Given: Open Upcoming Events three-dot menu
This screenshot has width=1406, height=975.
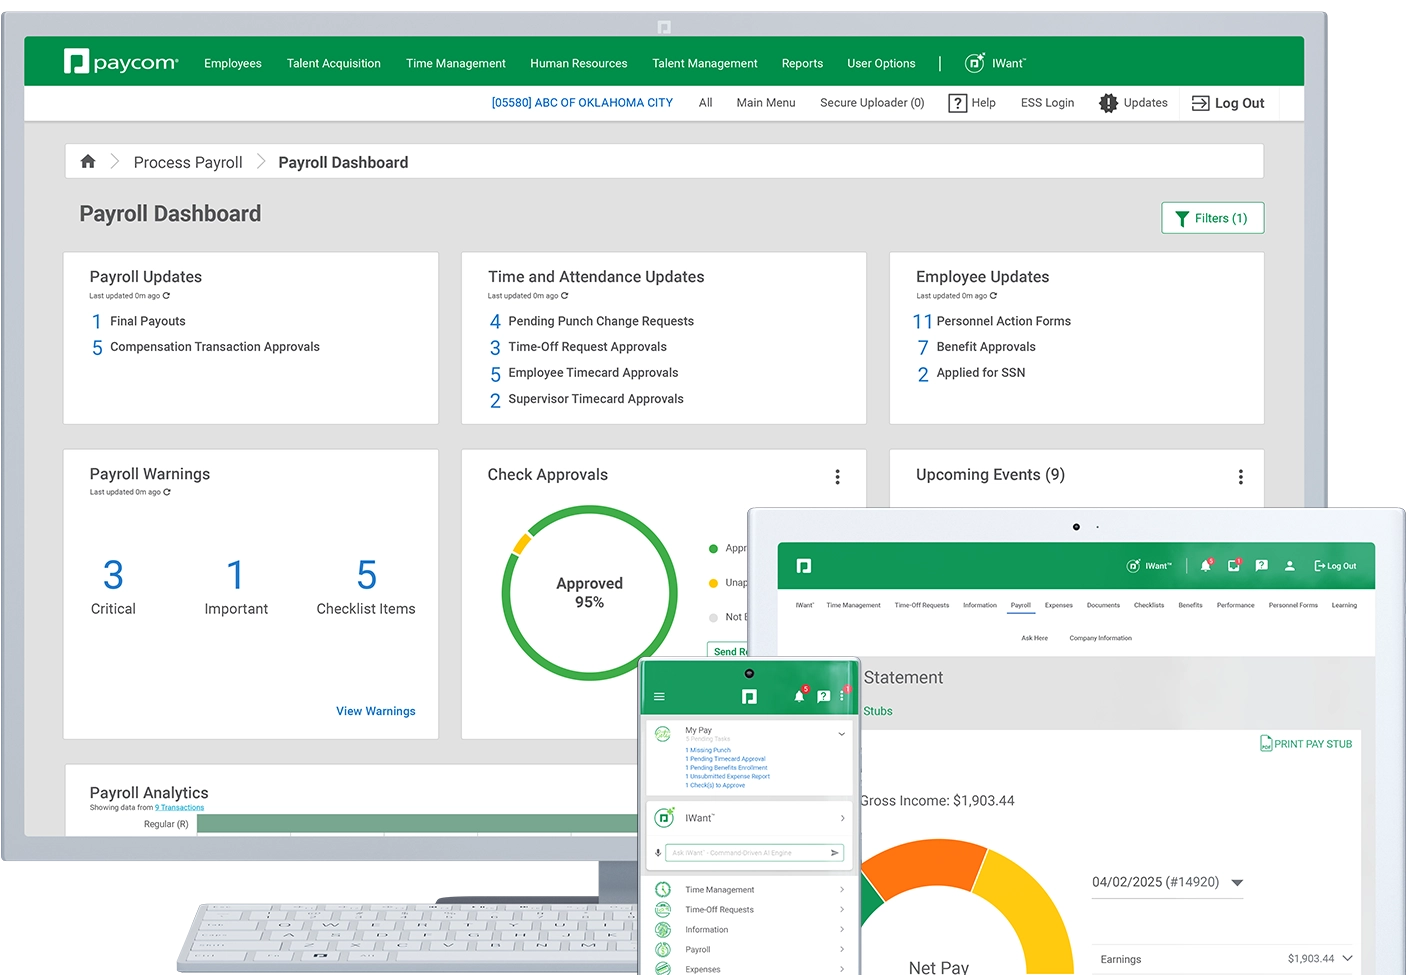Looking at the screenshot, I should point(1240,477).
